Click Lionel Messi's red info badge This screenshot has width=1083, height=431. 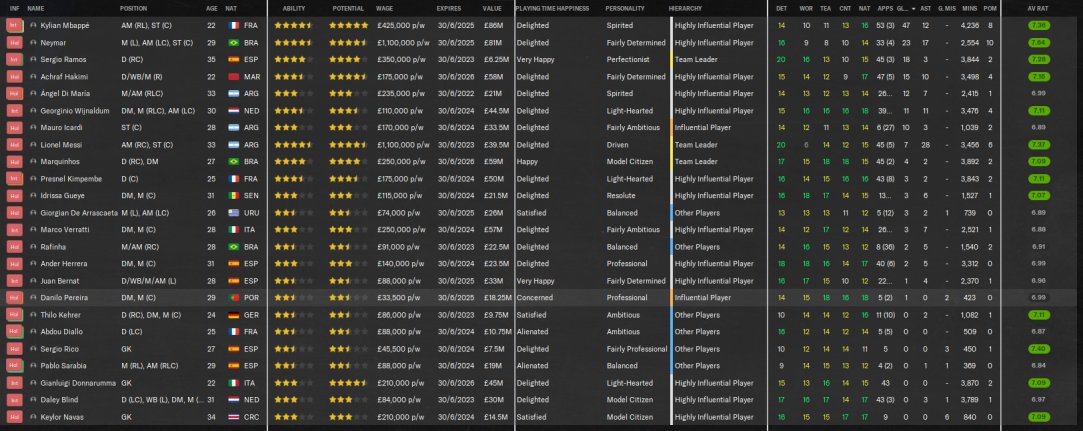(x=15, y=144)
